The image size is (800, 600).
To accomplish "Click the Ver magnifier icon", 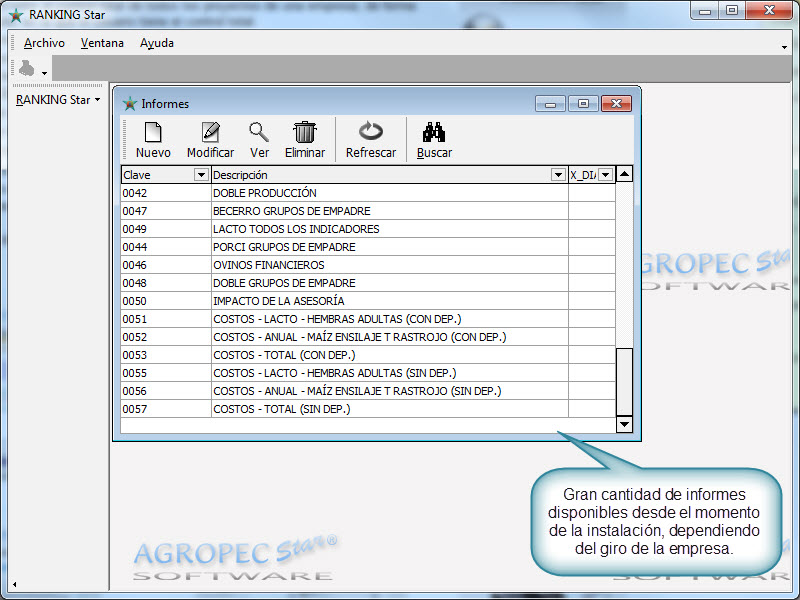I will coord(259,132).
